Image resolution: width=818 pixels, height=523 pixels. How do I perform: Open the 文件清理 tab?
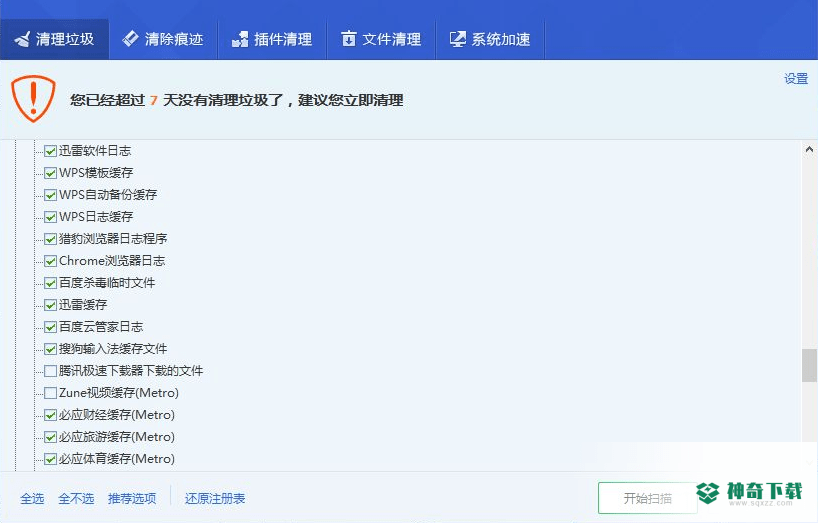click(x=381, y=39)
